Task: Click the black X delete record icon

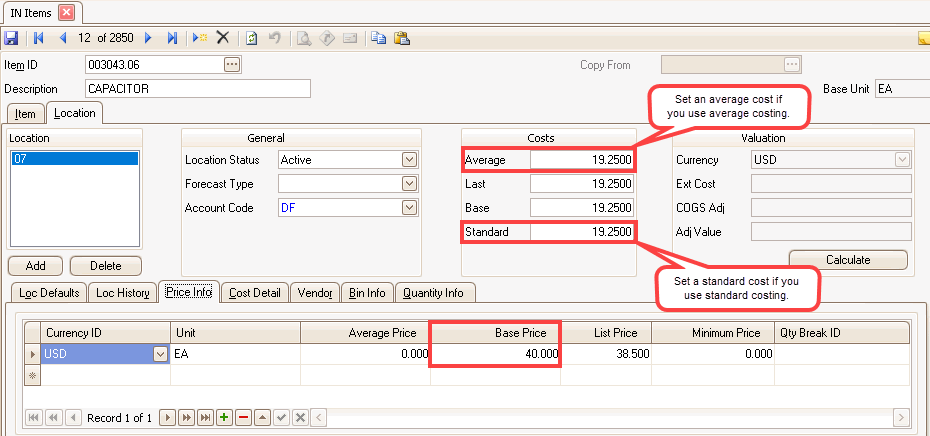Action: point(222,38)
